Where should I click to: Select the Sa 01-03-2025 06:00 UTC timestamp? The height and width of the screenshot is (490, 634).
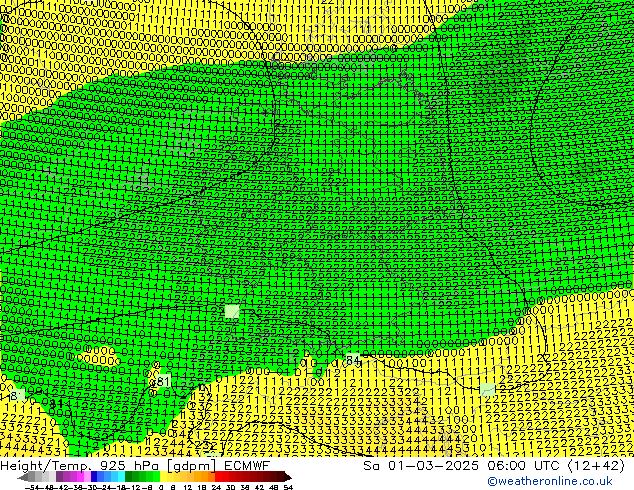[494, 465]
